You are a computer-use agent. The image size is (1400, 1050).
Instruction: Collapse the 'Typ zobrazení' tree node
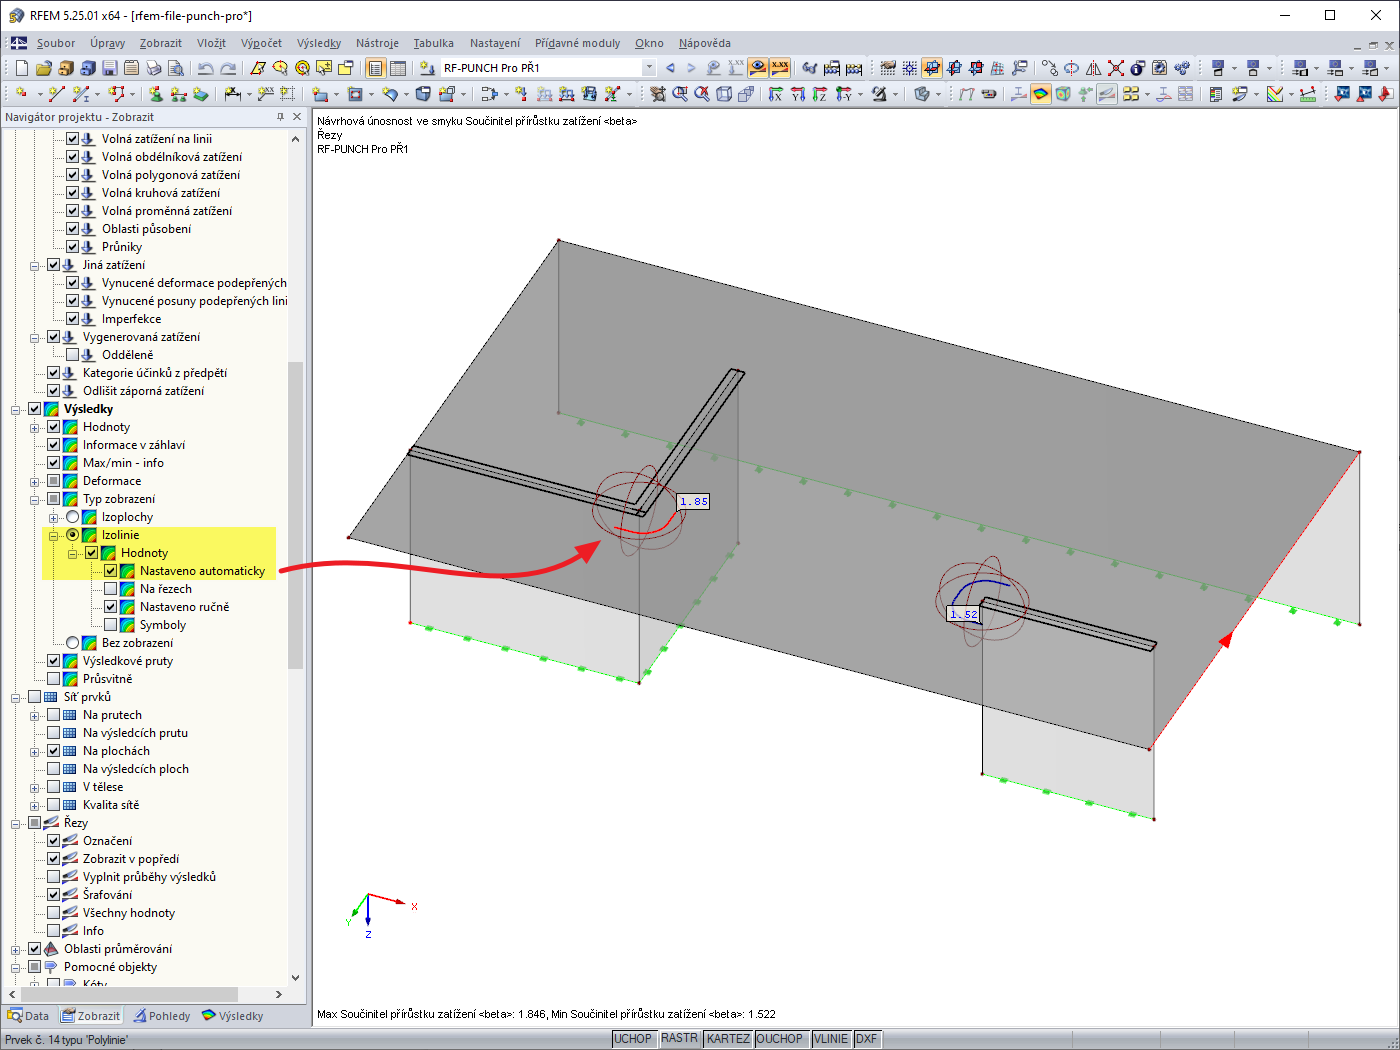35,499
